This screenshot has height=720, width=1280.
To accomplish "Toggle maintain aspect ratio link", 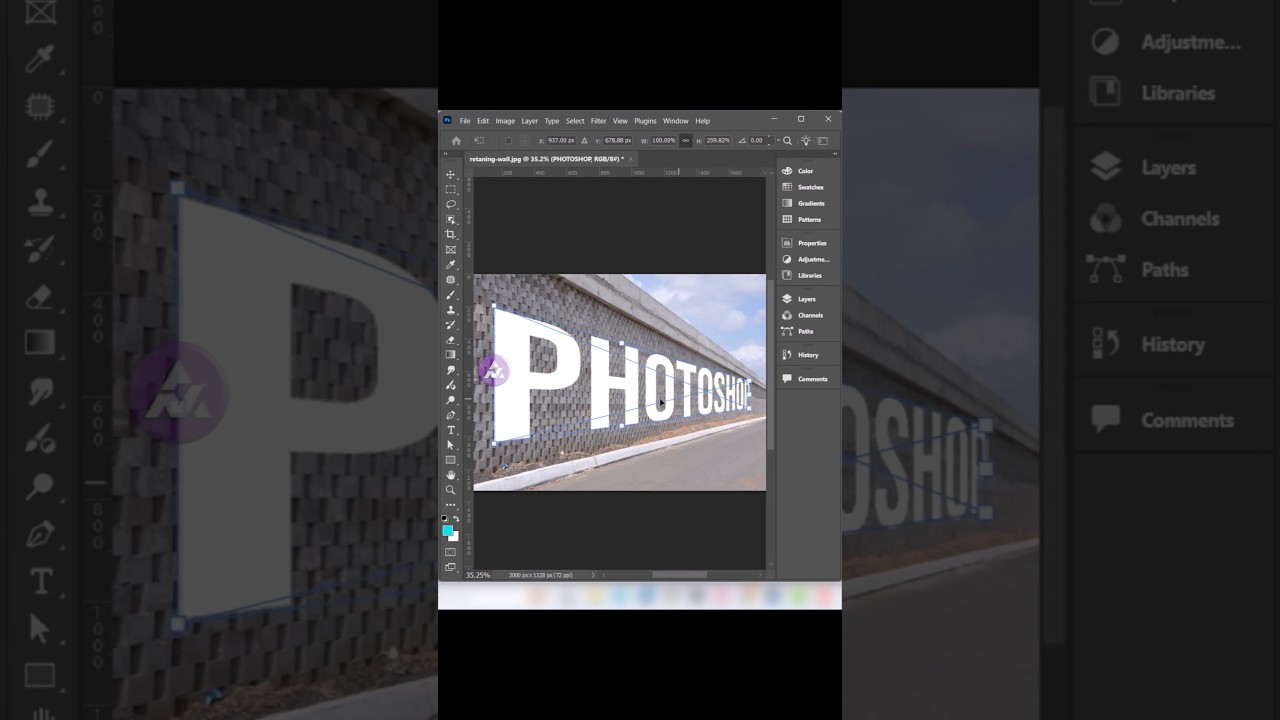I will (685, 141).
